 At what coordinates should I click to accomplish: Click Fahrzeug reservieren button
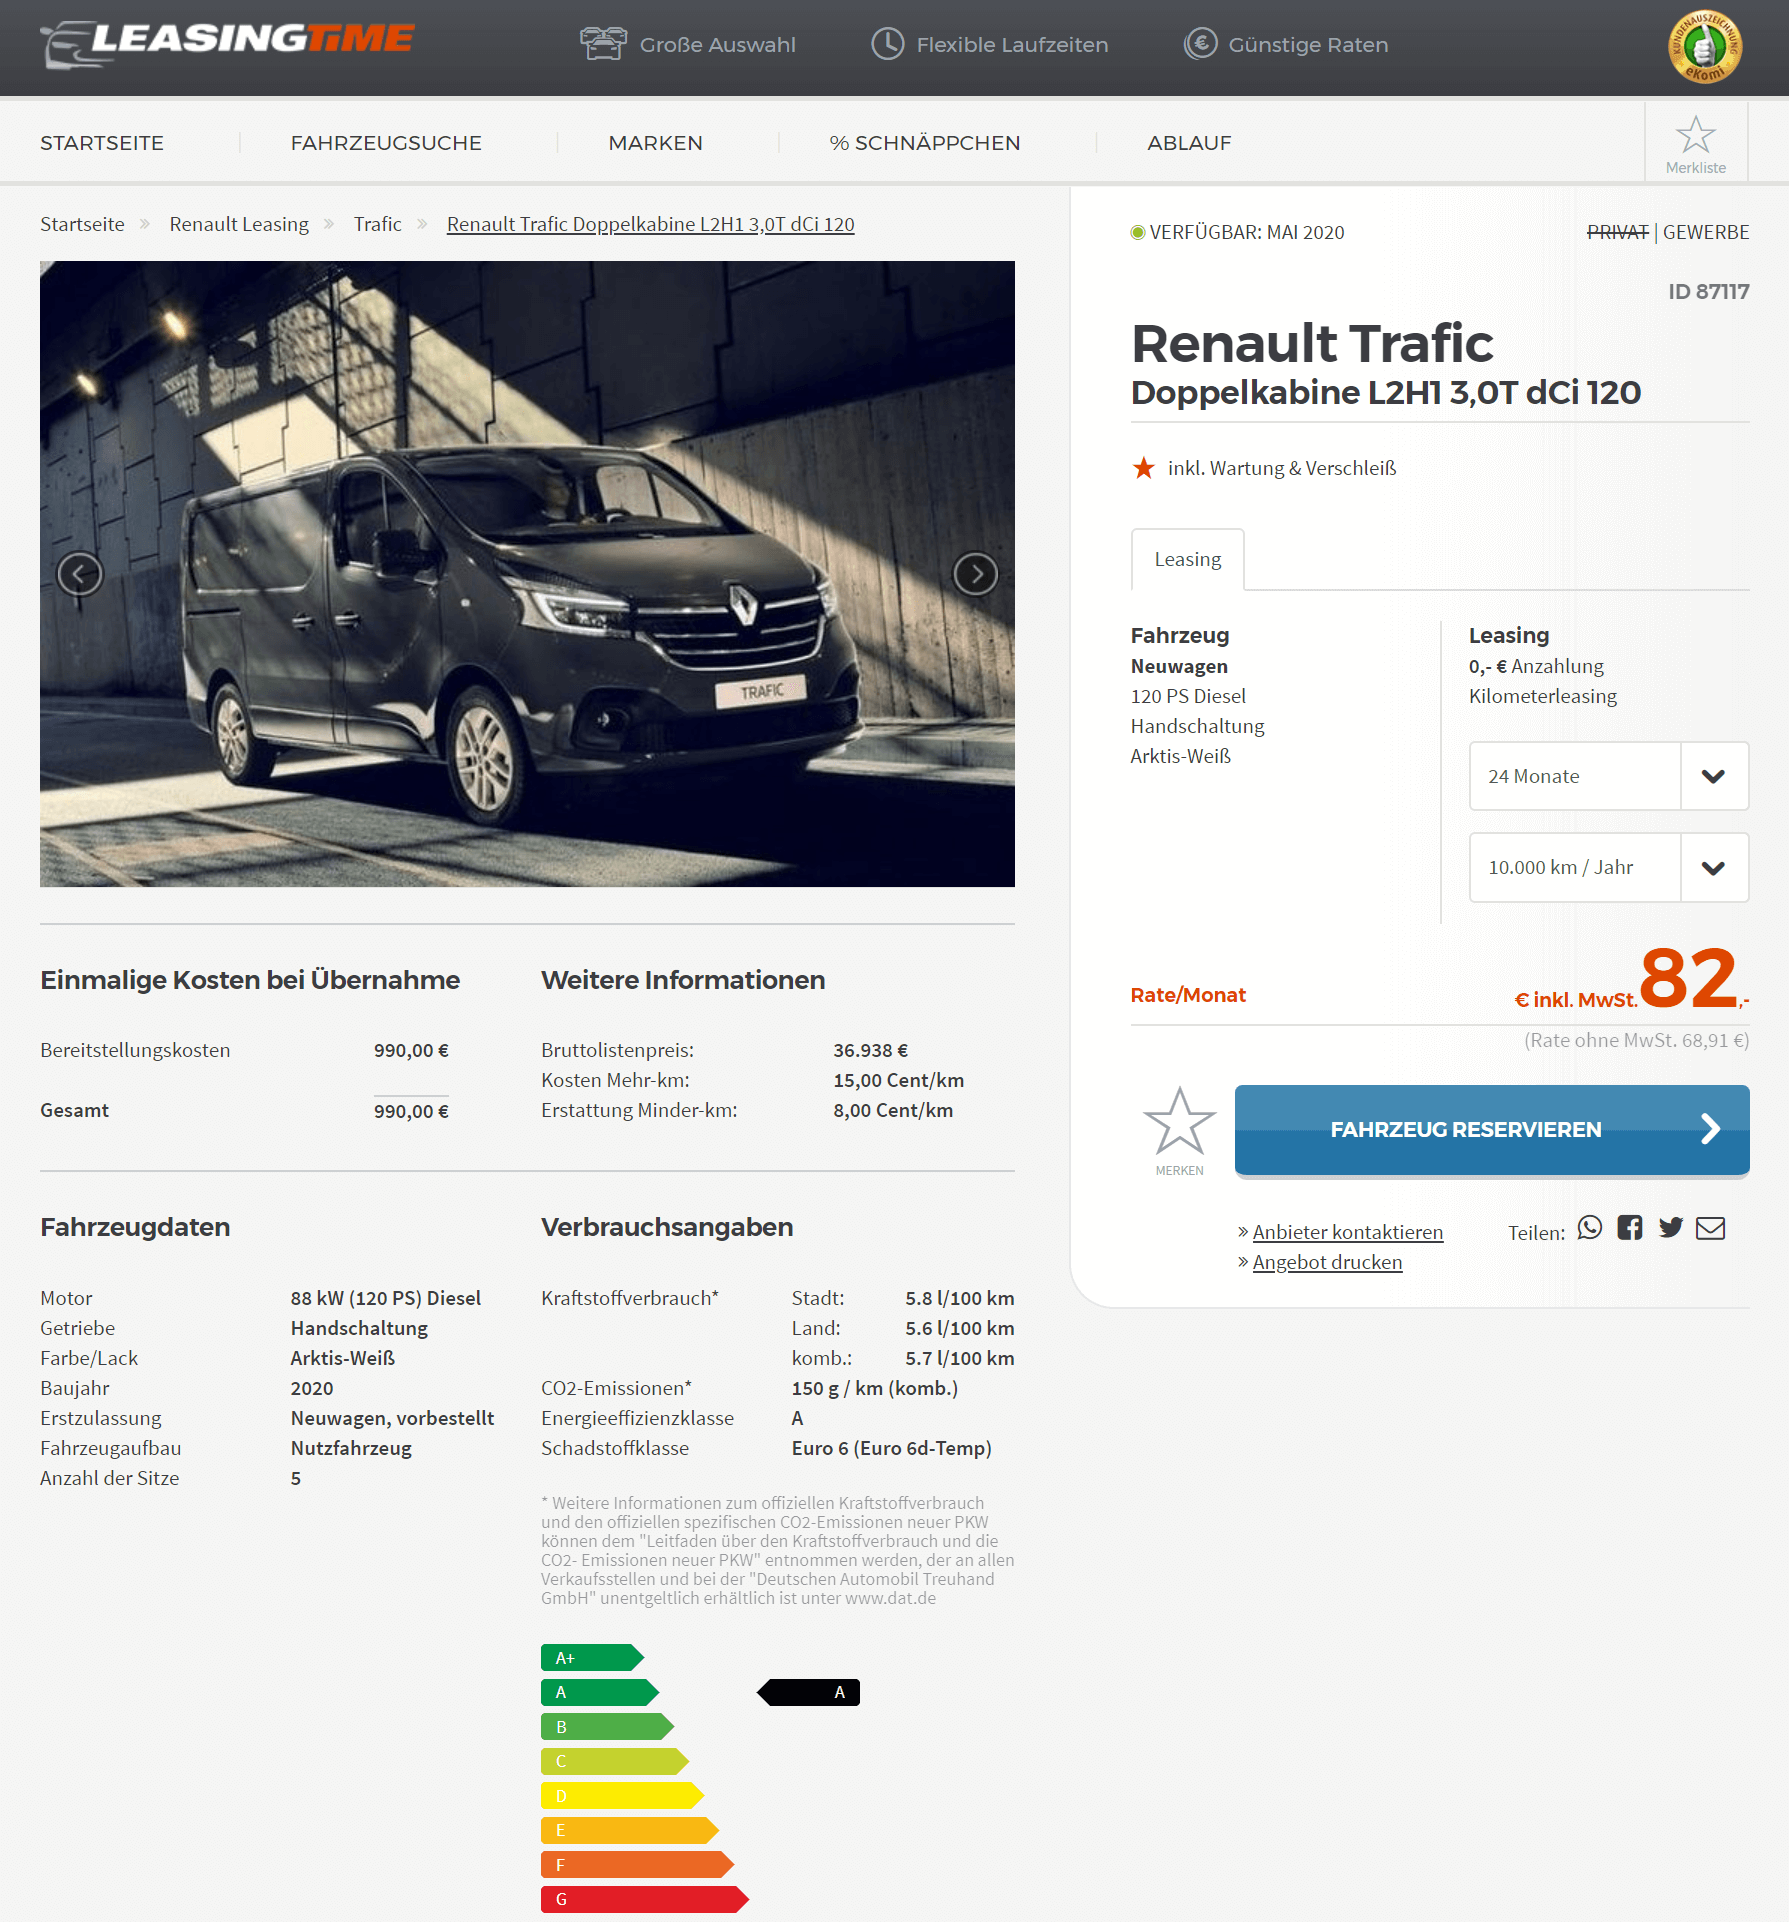point(1492,1130)
